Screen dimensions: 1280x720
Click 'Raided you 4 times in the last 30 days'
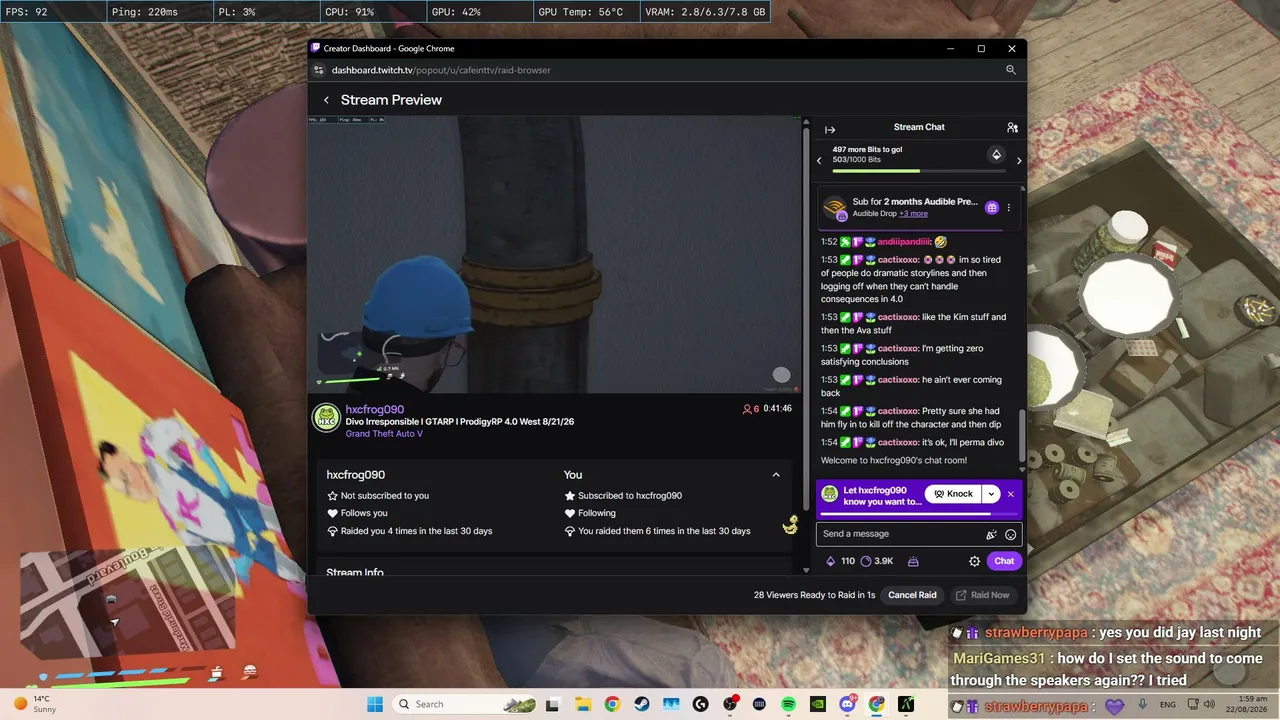pyautogui.click(x=416, y=531)
